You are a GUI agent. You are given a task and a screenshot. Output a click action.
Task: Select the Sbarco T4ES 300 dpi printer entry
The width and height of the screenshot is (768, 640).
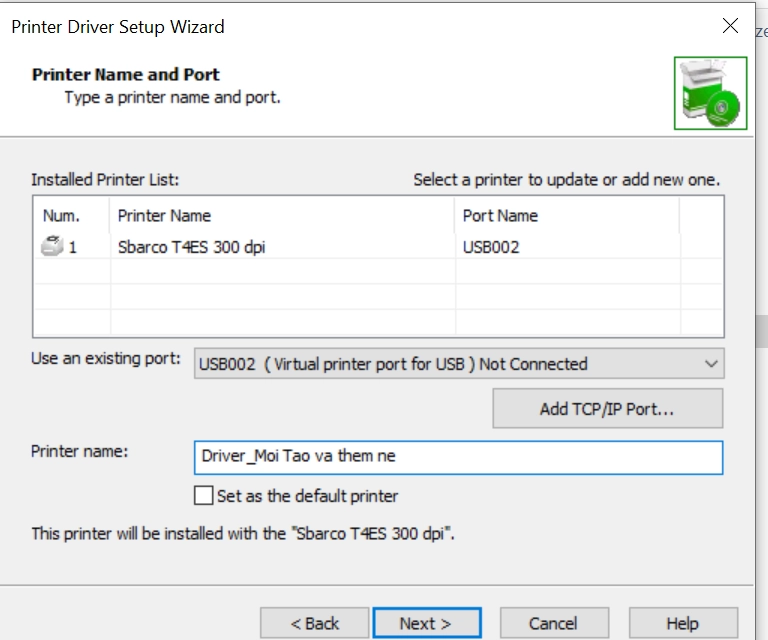point(191,247)
